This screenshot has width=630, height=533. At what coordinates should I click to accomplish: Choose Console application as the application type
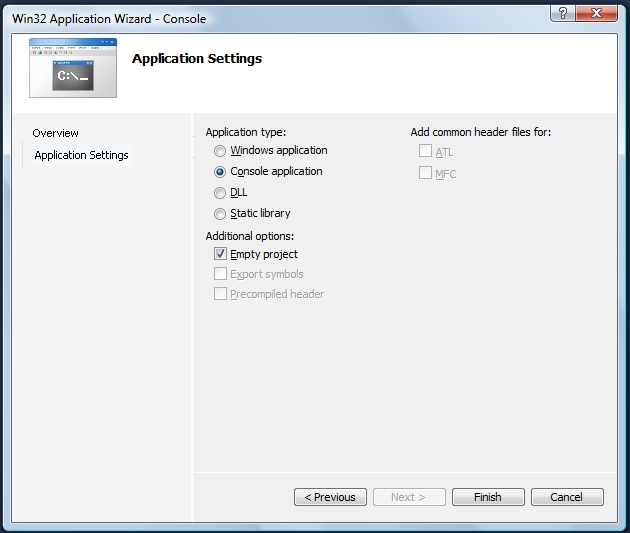click(220, 172)
